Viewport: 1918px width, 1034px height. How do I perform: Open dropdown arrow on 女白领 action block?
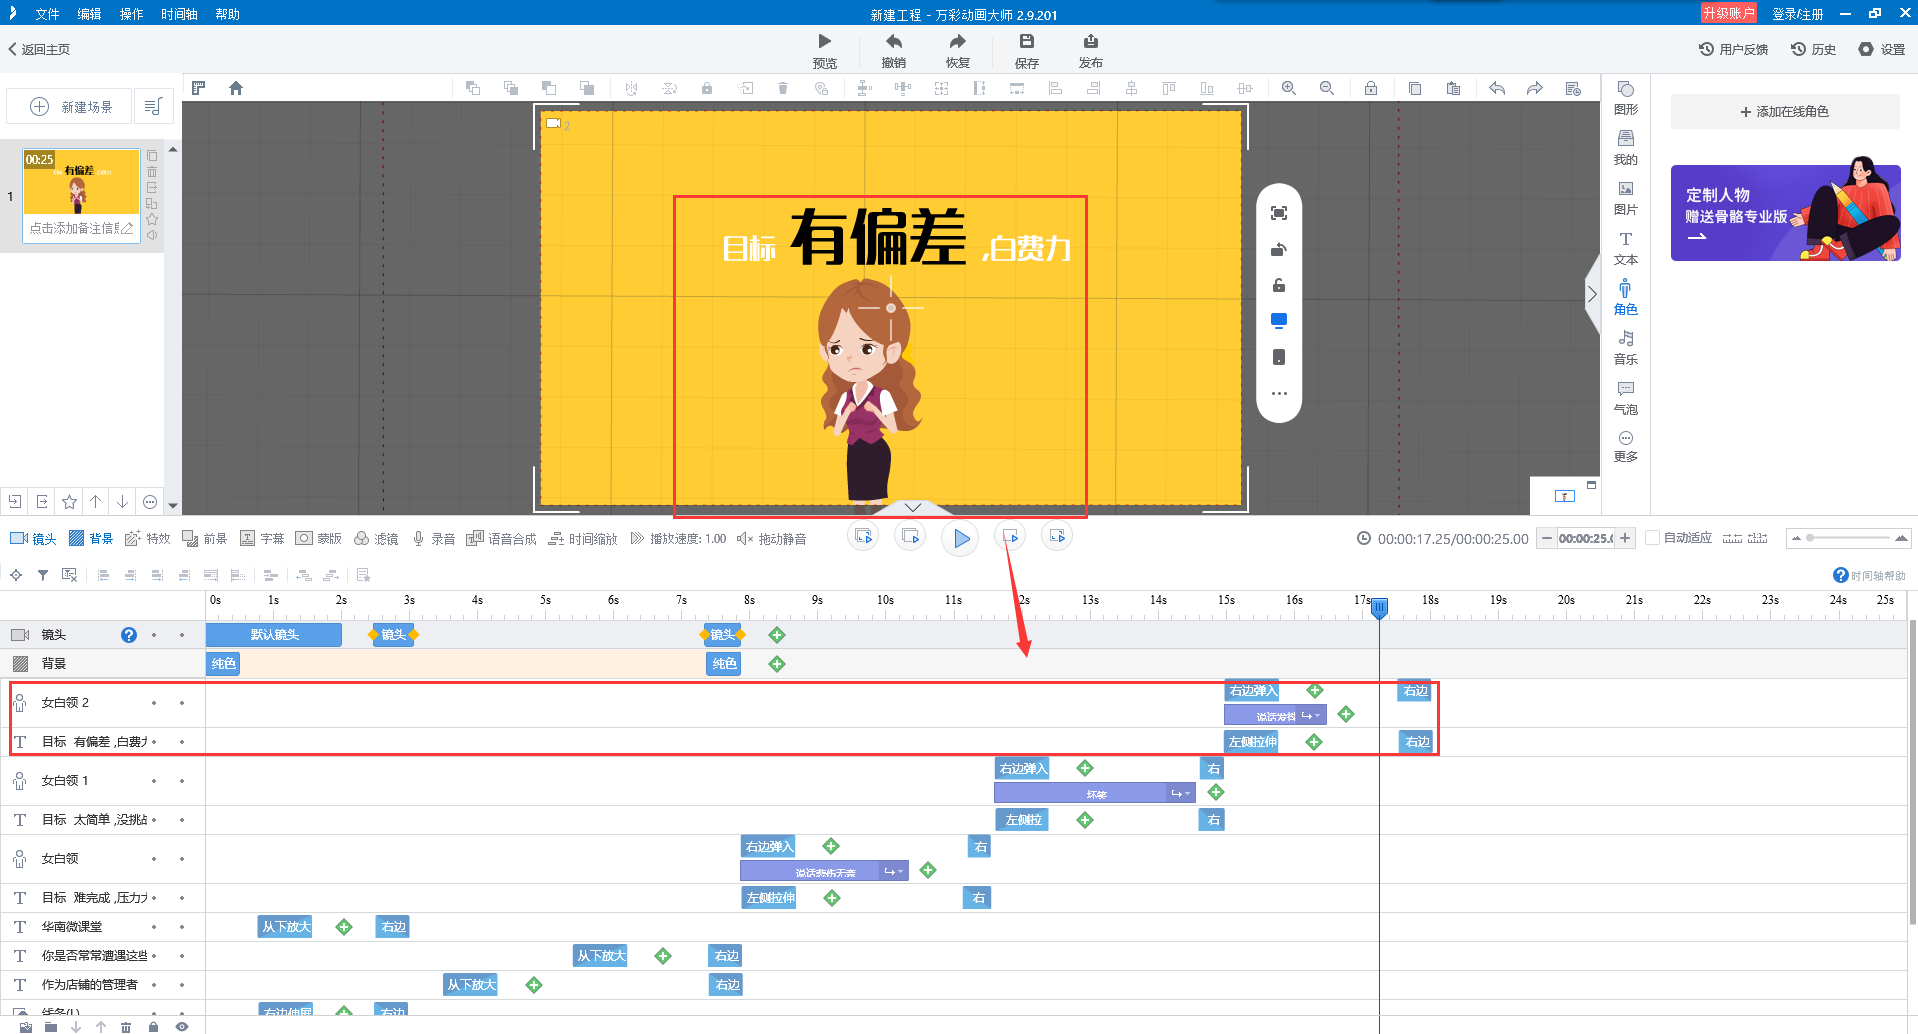[901, 872]
